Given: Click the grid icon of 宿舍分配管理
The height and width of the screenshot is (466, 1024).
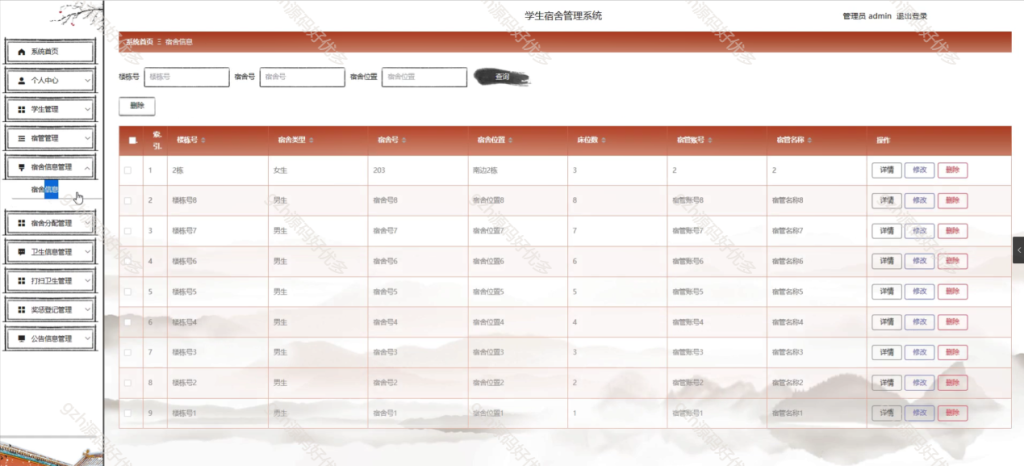Looking at the screenshot, I should coord(22,223).
